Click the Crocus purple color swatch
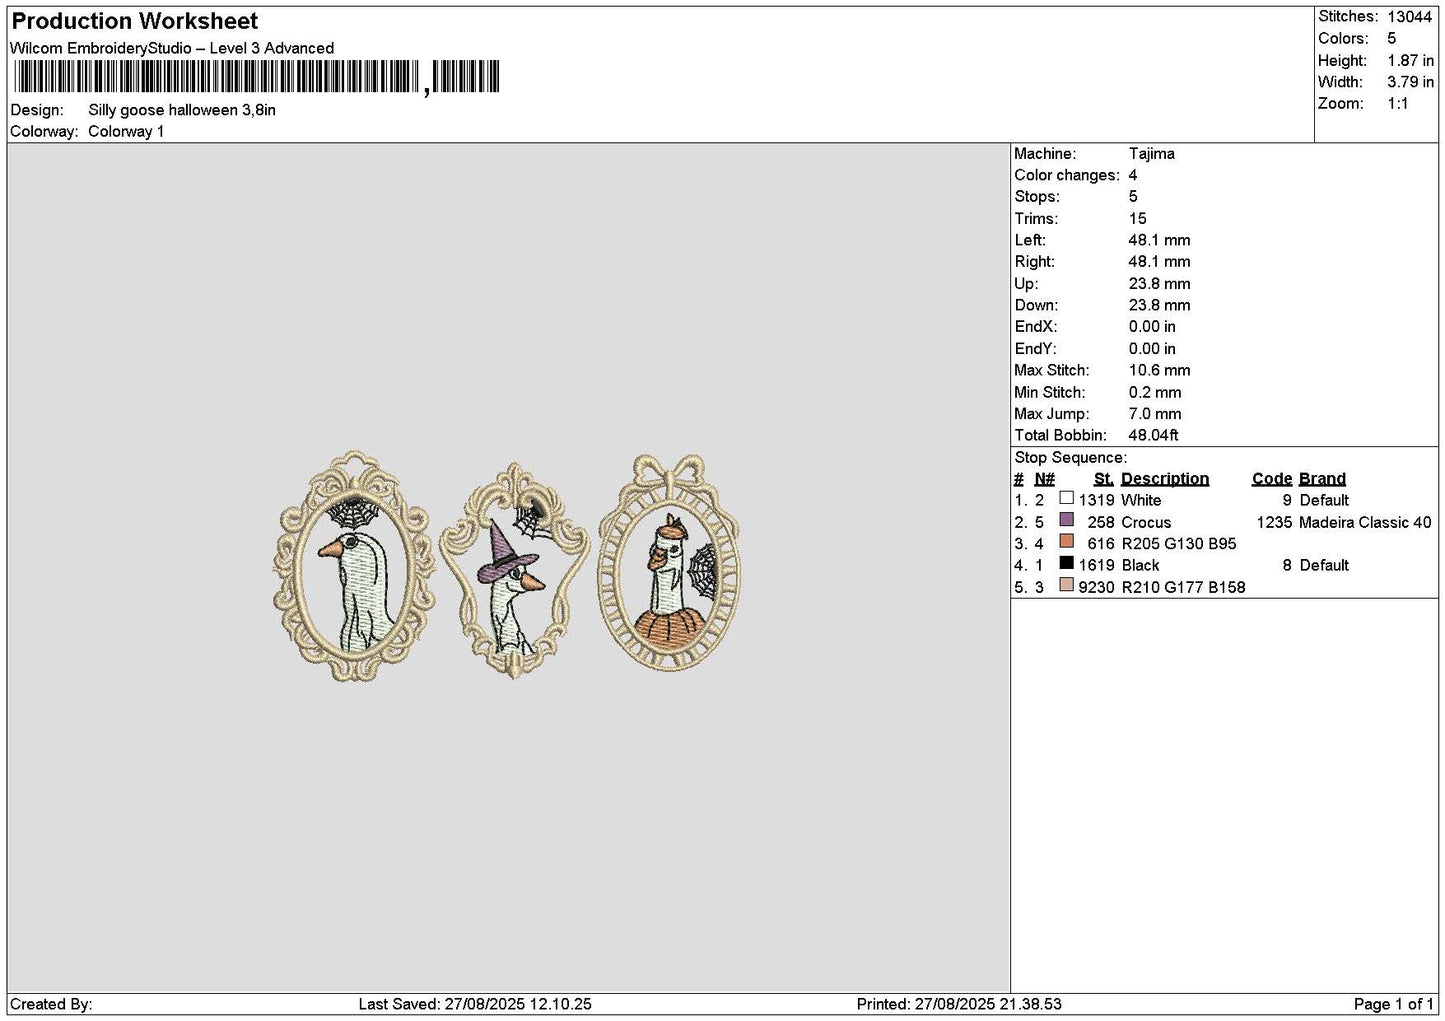This screenshot has width=1445, height=1021. [x=1066, y=520]
